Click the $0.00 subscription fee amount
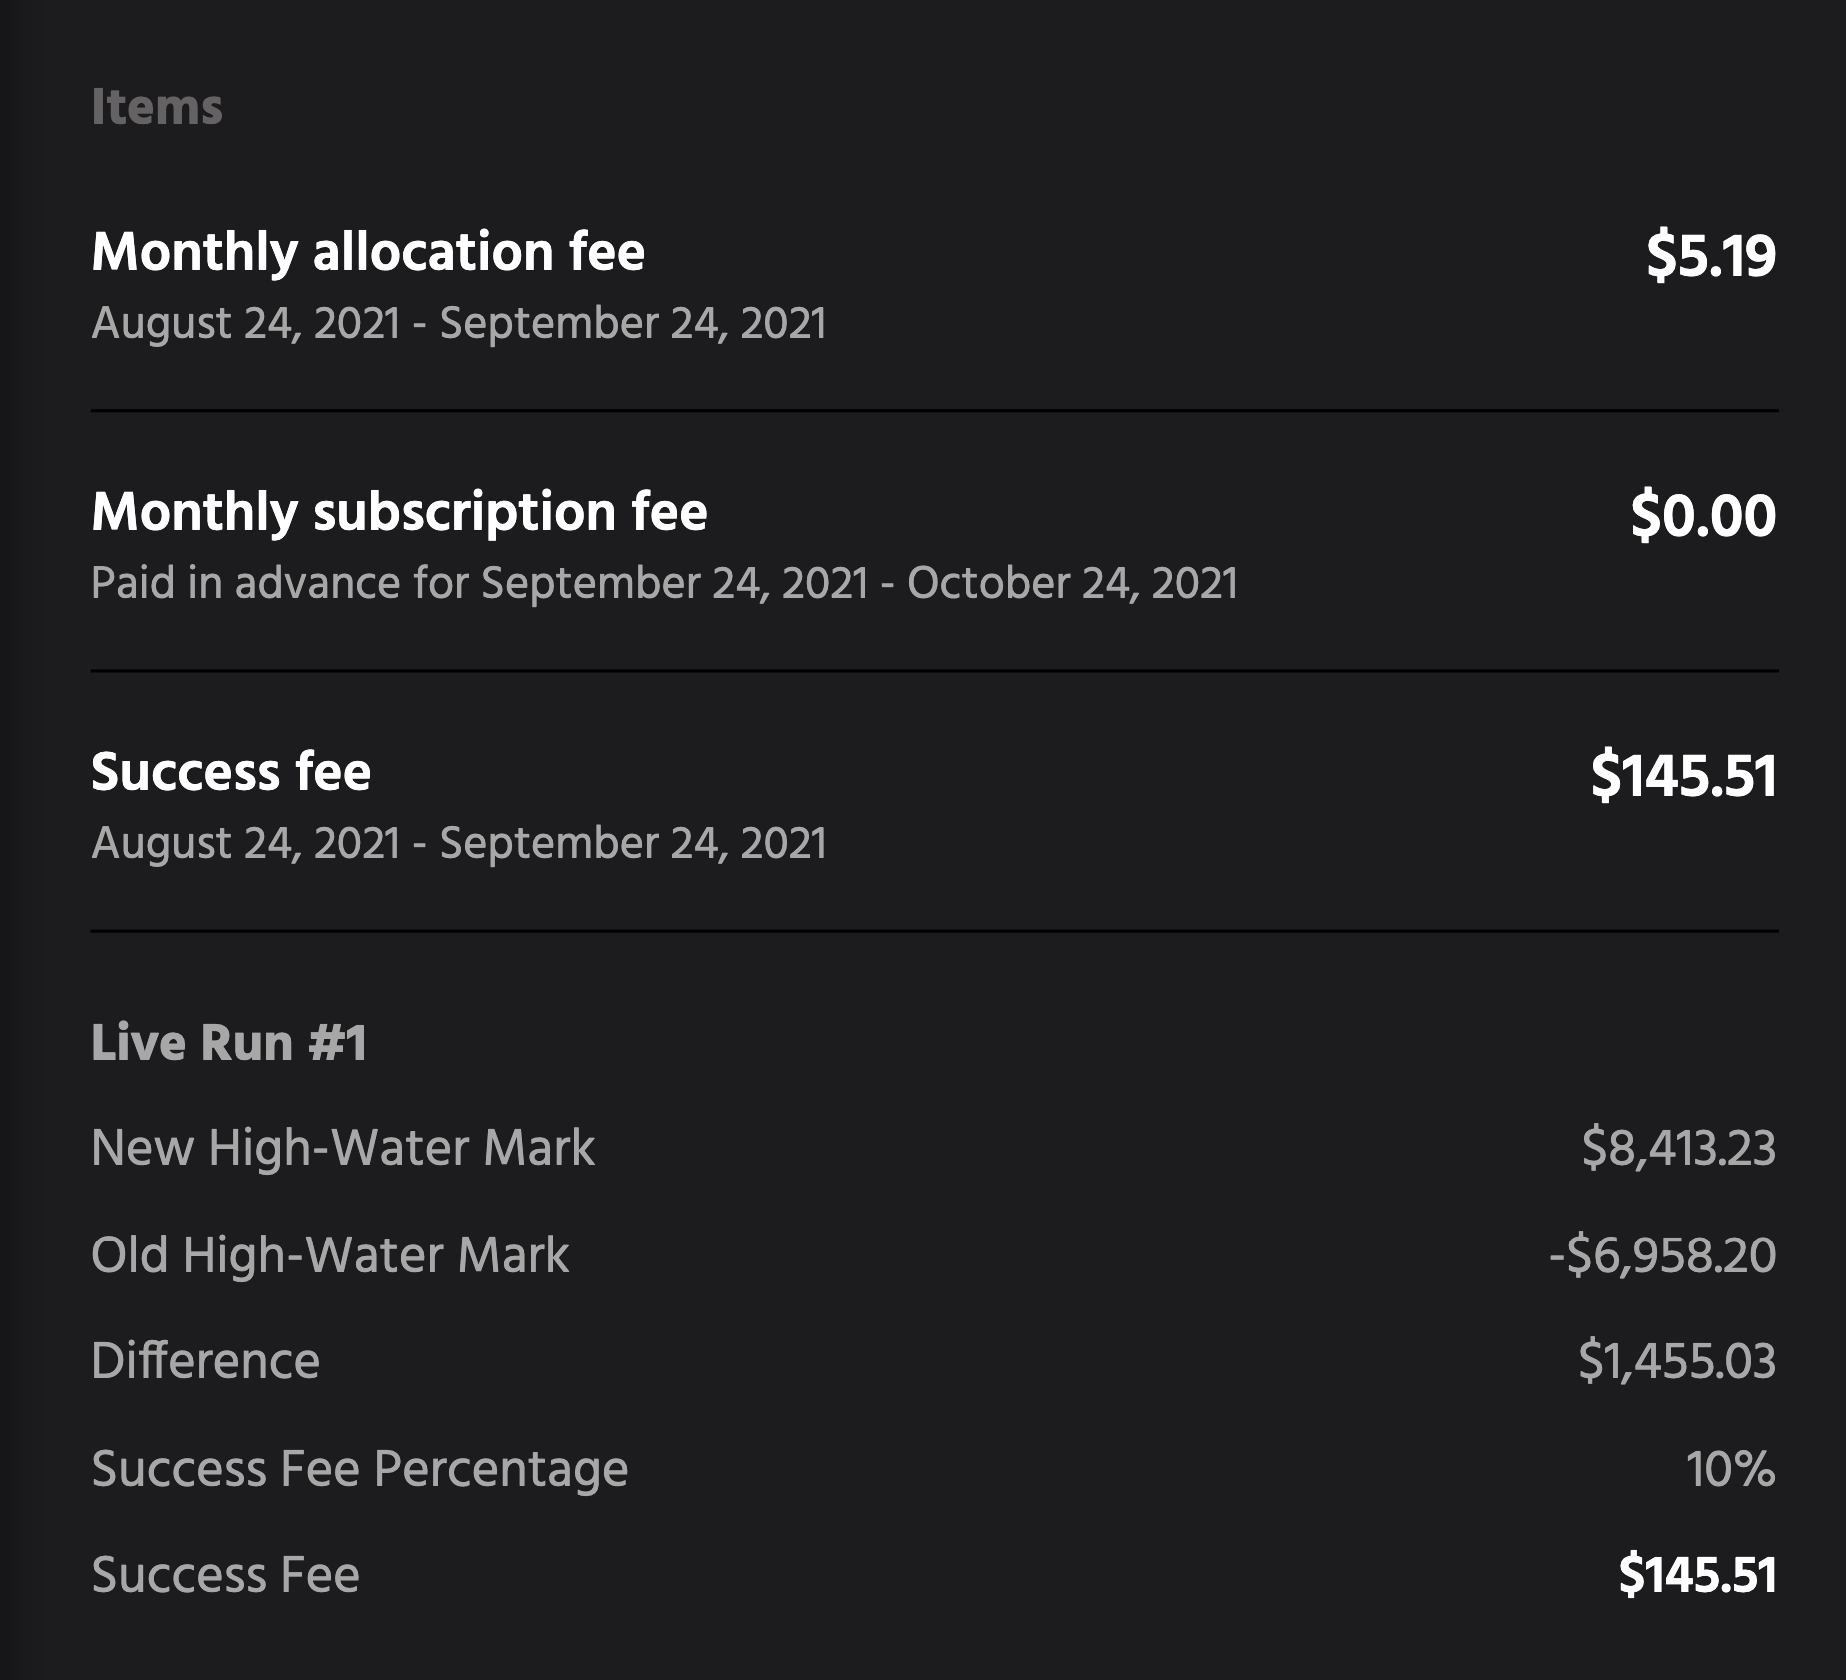This screenshot has height=1680, width=1846. click(x=1702, y=515)
